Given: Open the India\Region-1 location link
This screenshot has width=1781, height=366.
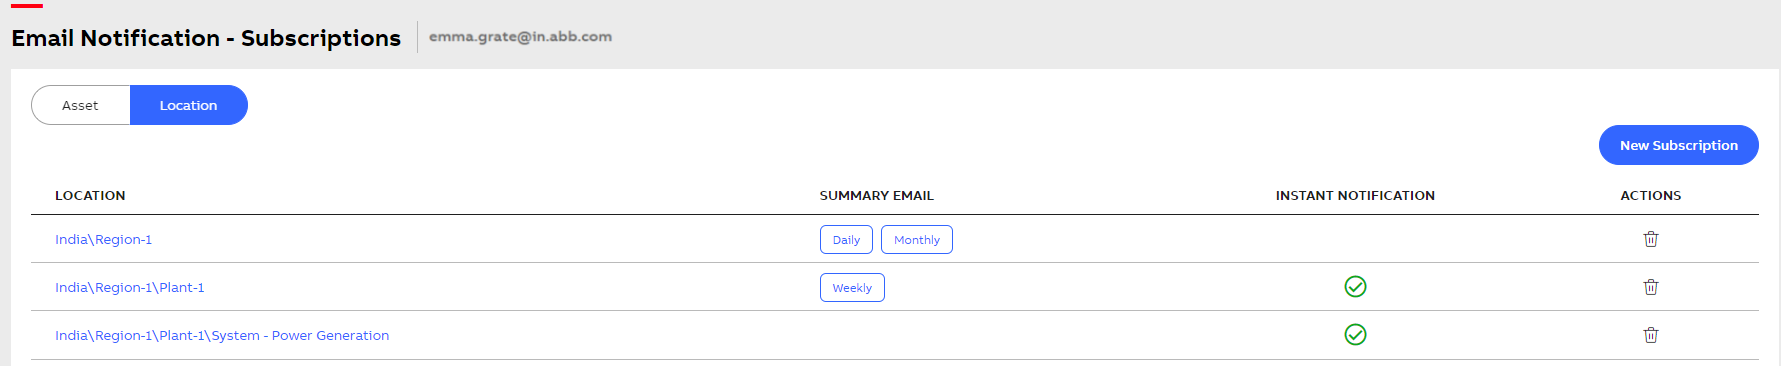Looking at the screenshot, I should tap(104, 239).
